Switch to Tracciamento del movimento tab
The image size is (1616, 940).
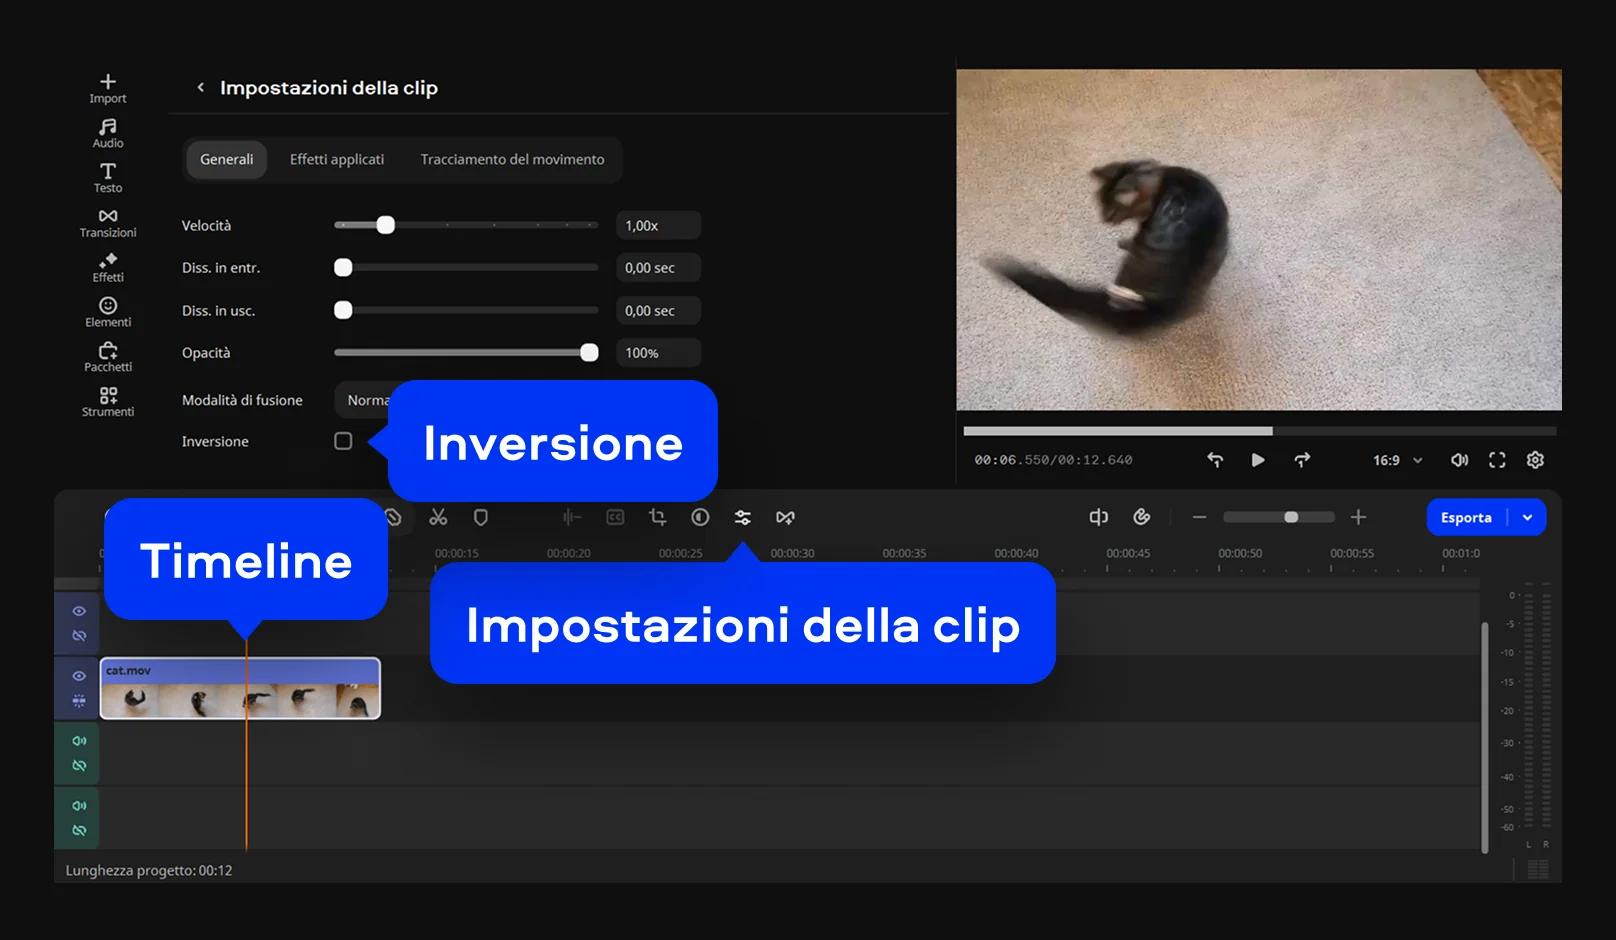512,159
